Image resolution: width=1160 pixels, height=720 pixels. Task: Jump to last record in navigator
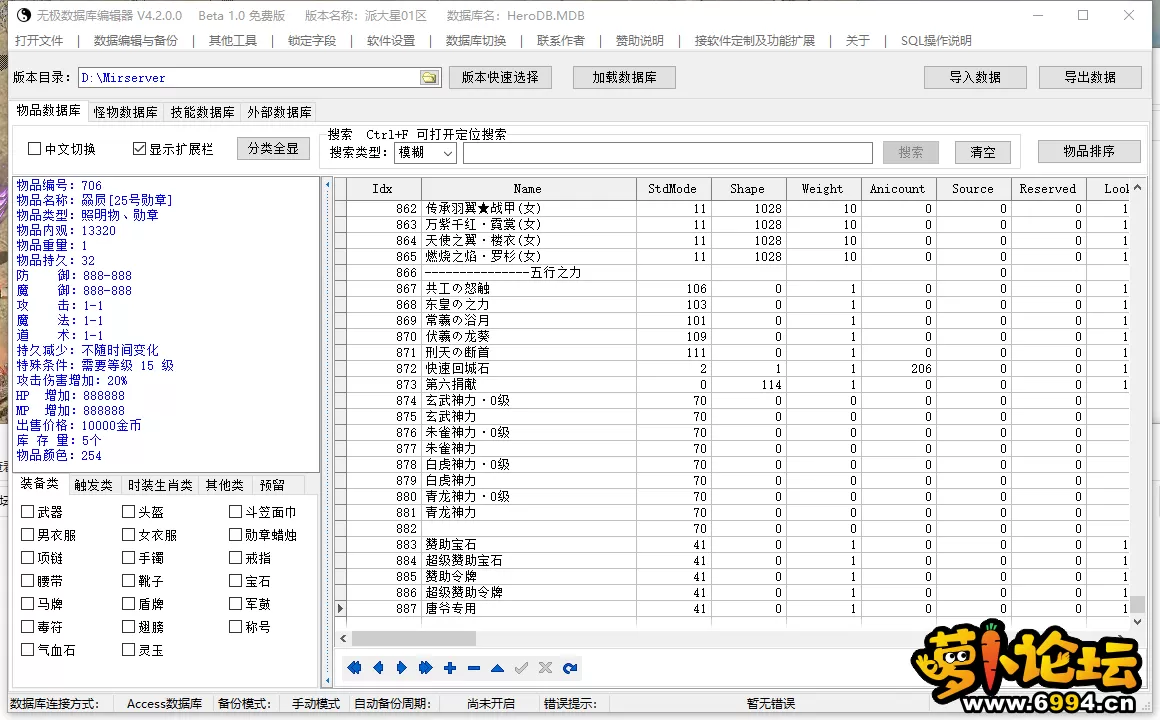pos(425,668)
